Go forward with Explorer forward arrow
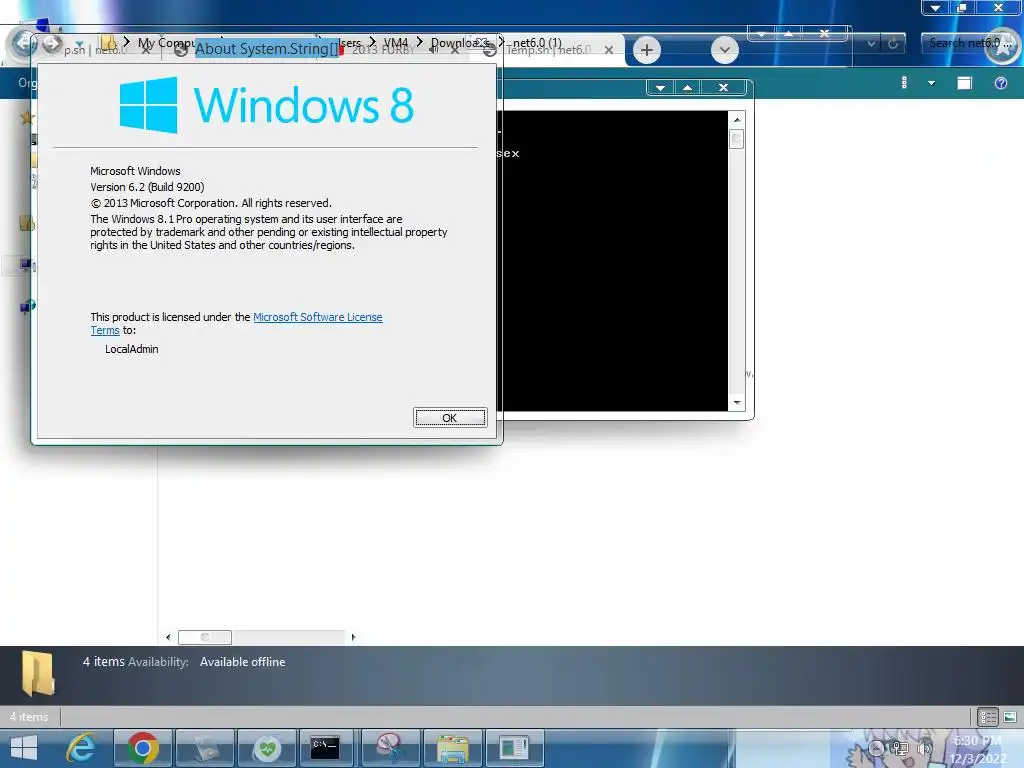This screenshot has width=1024, height=768. [x=52, y=44]
